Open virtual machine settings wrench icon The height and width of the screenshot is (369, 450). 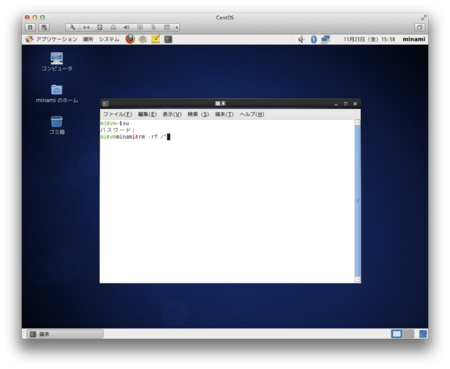pos(73,27)
